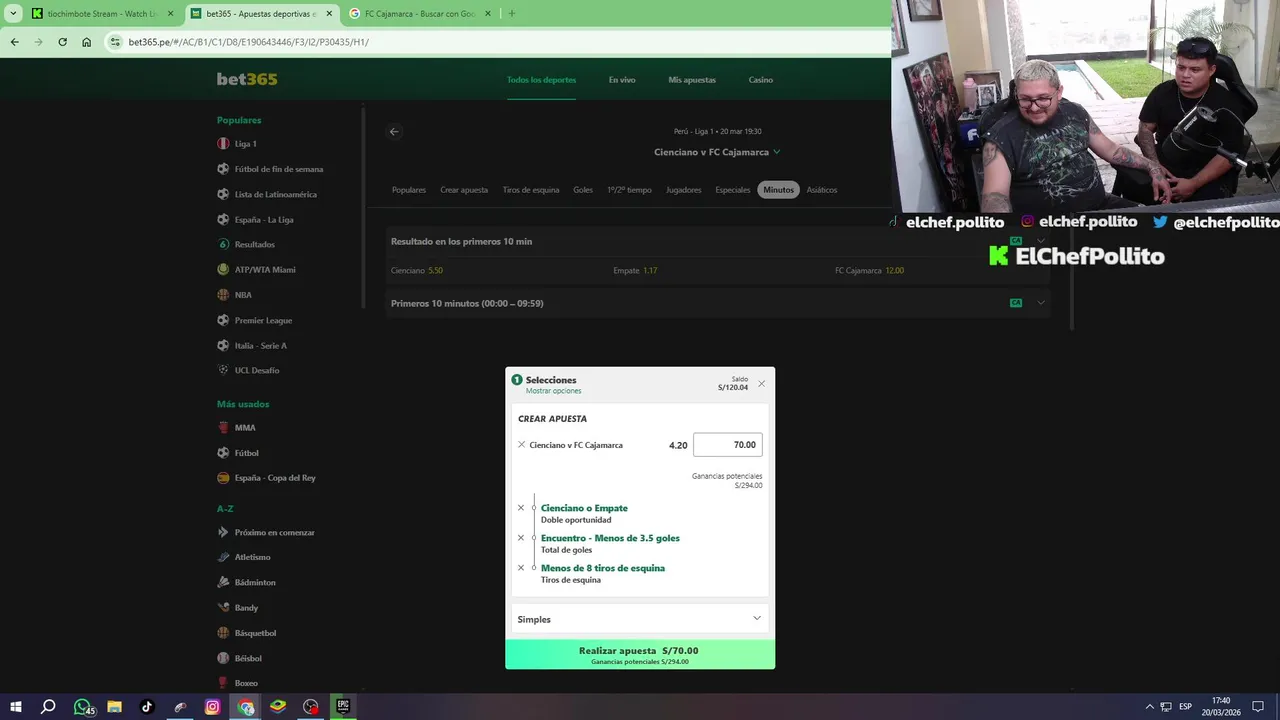Expand Primeros 10 minutos market chevron
The width and height of the screenshot is (1280, 720).
[x=1041, y=303]
